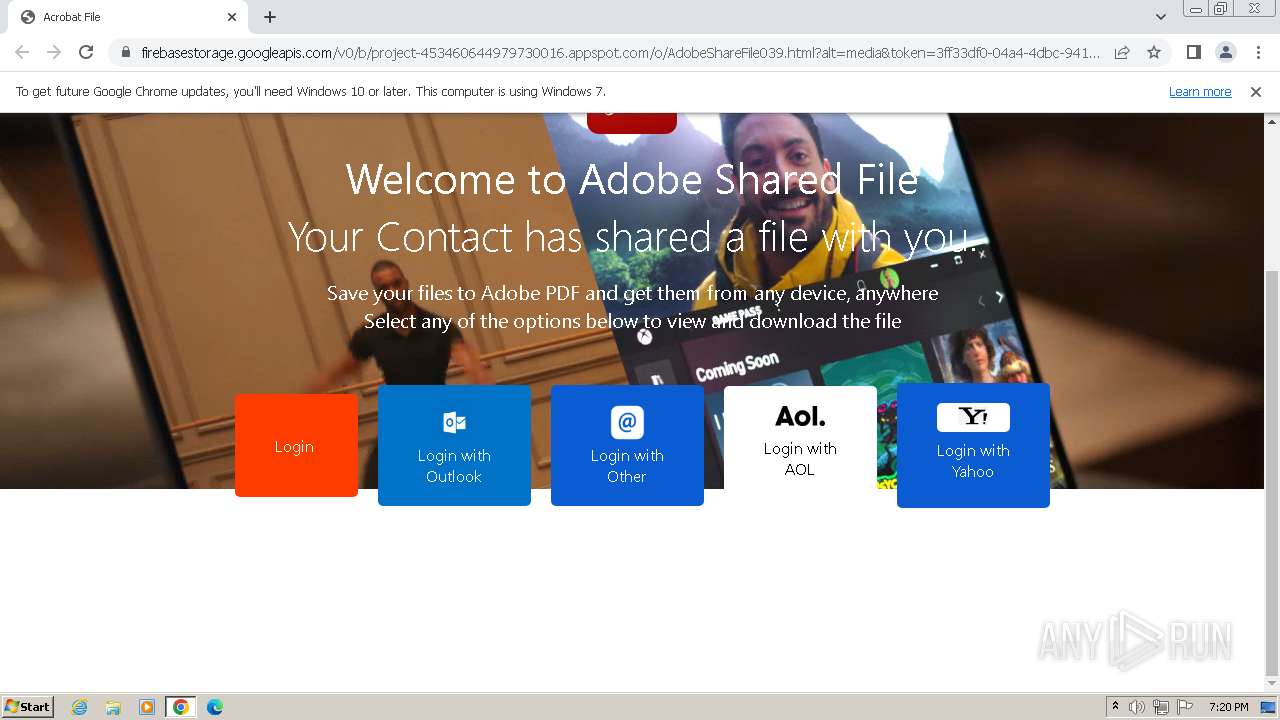Go back to previous page
Viewport: 1280px width, 720px height.
pyautogui.click(x=22, y=52)
